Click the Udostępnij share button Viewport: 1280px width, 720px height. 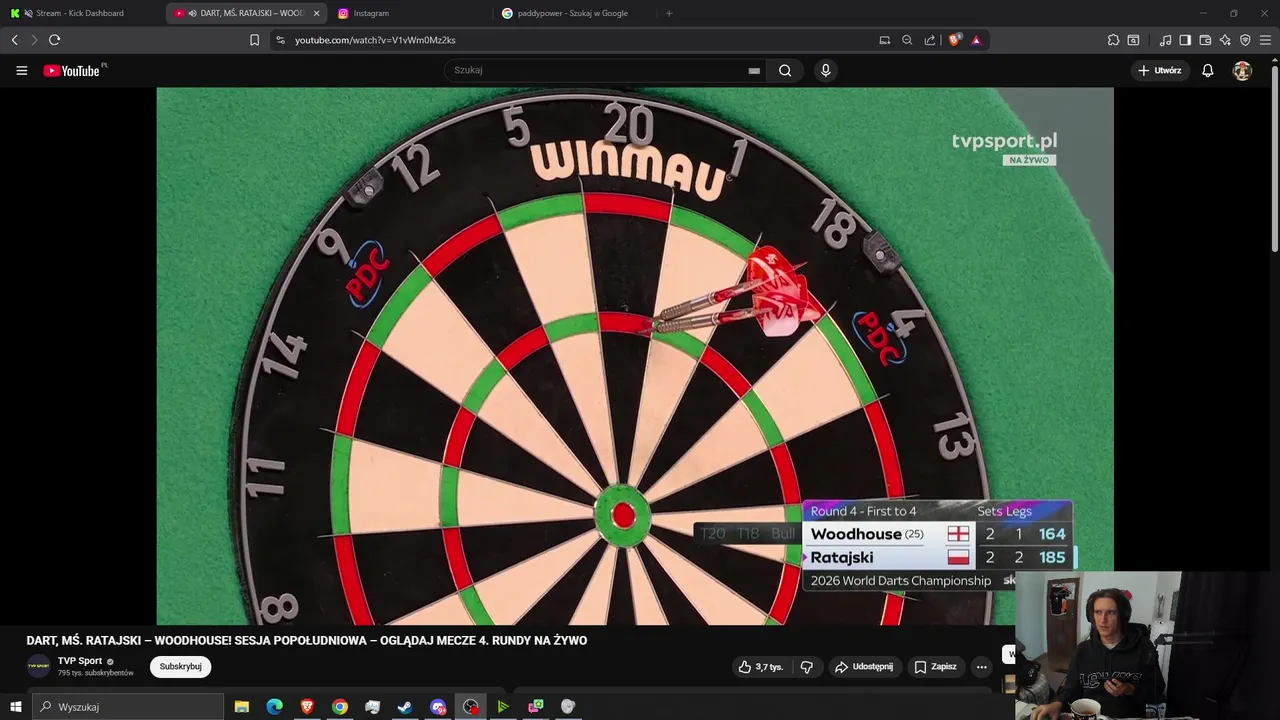tap(865, 667)
